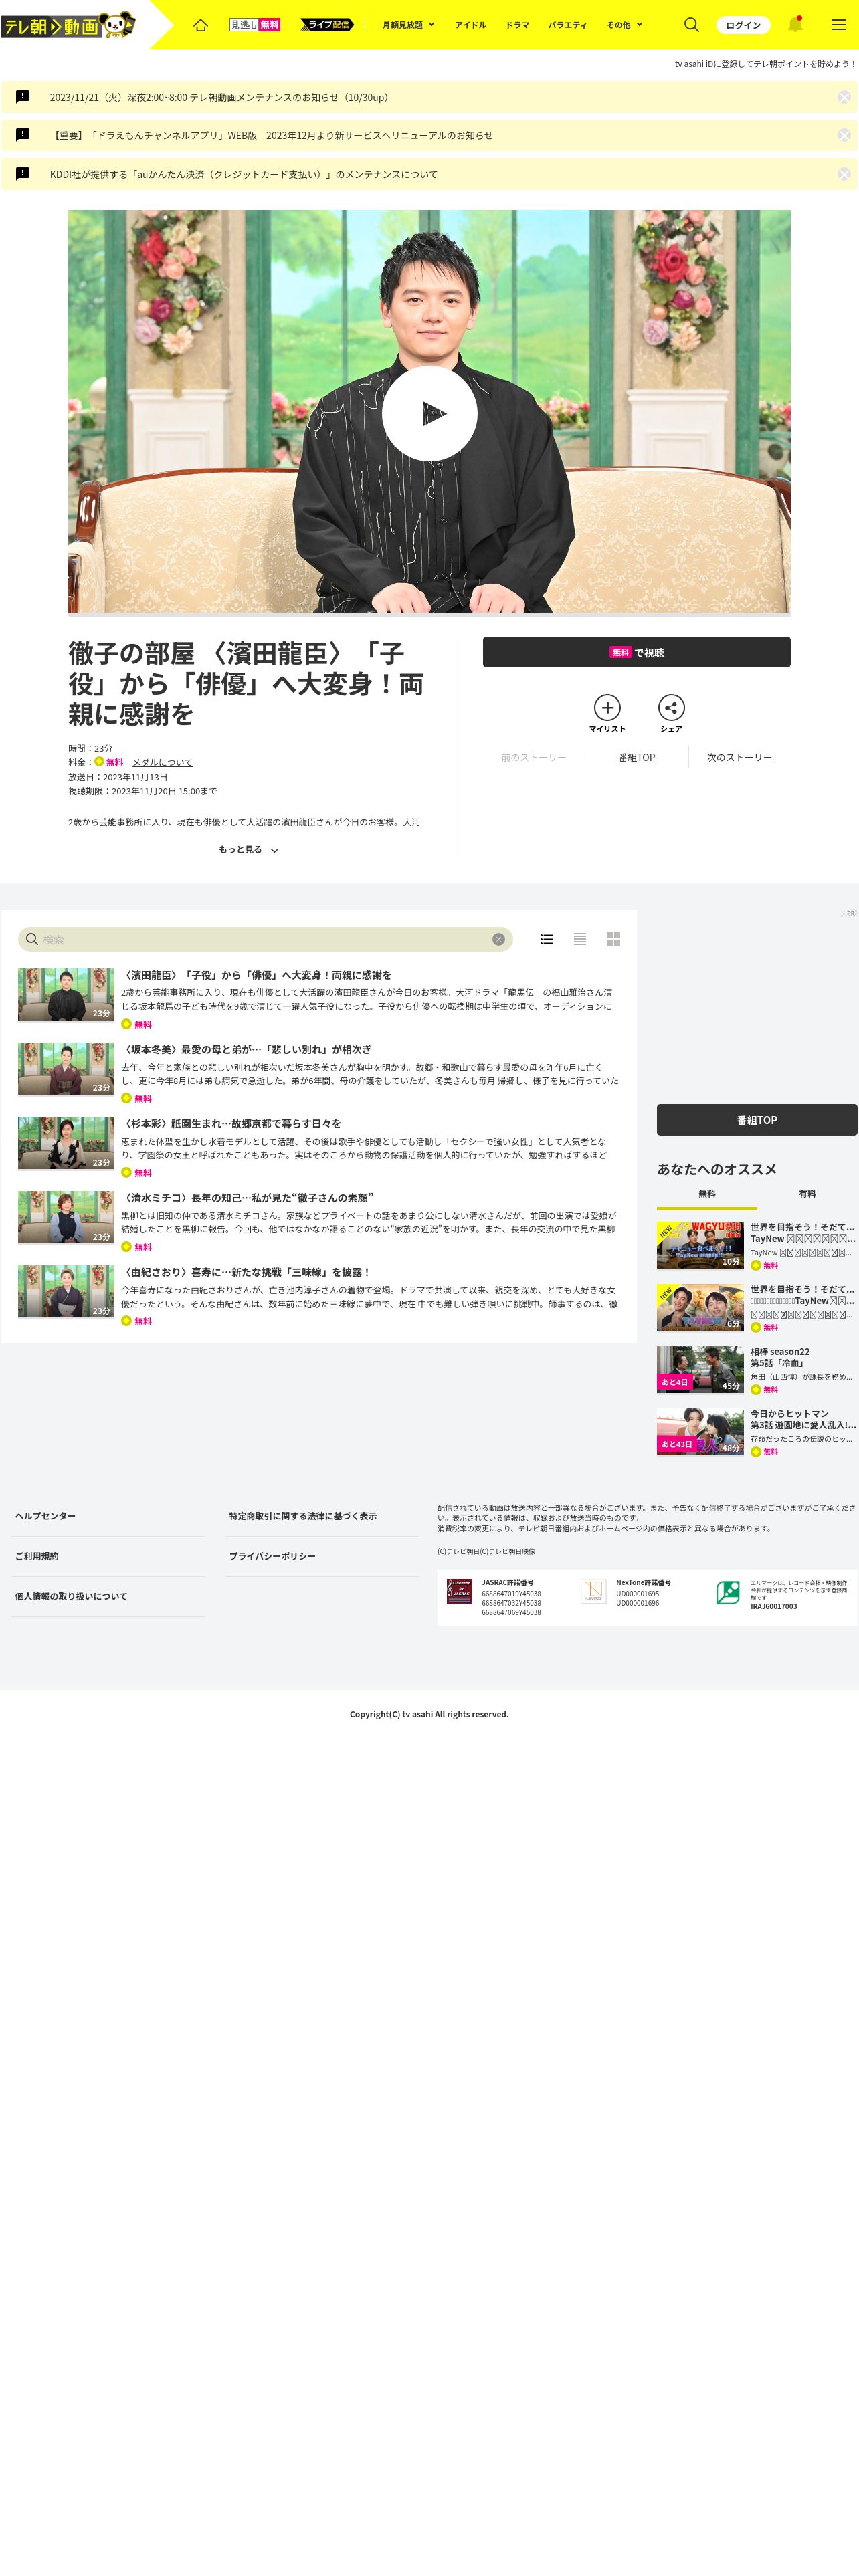This screenshot has width=859, height=2576.
Task: Open ドラマ menu item
Action: [x=517, y=25]
